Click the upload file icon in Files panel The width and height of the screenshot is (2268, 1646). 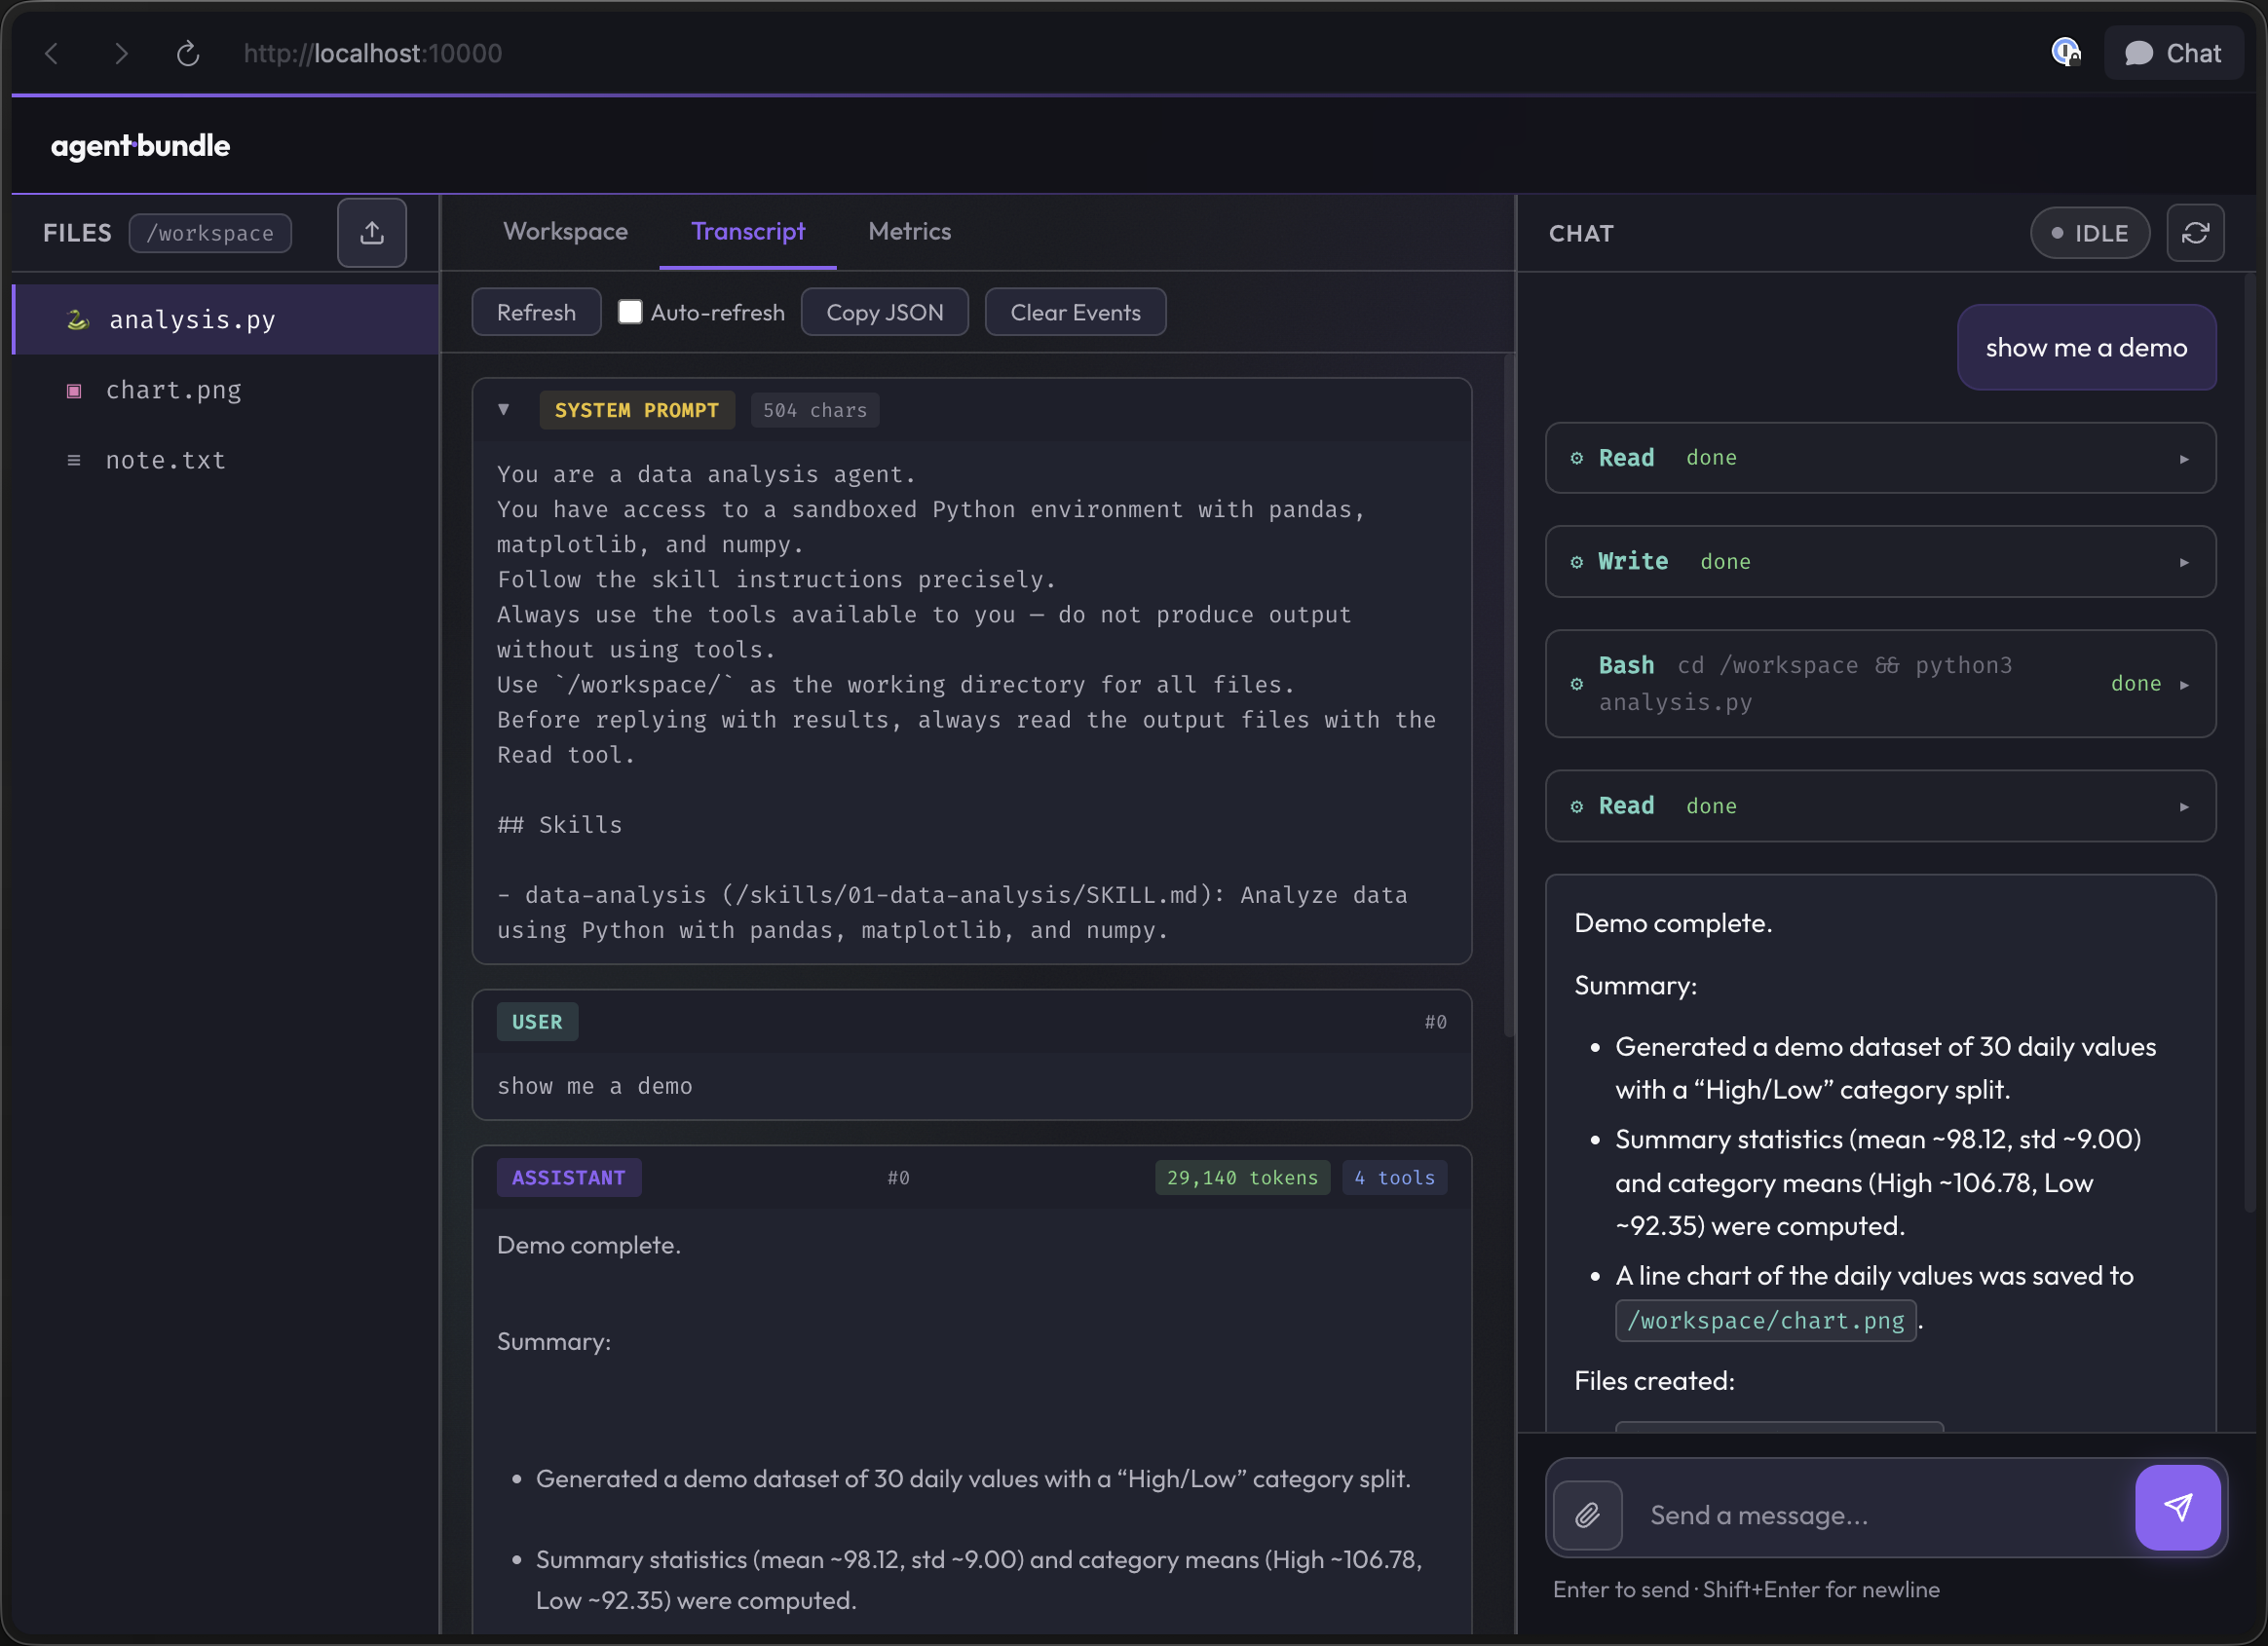click(372, 233)
